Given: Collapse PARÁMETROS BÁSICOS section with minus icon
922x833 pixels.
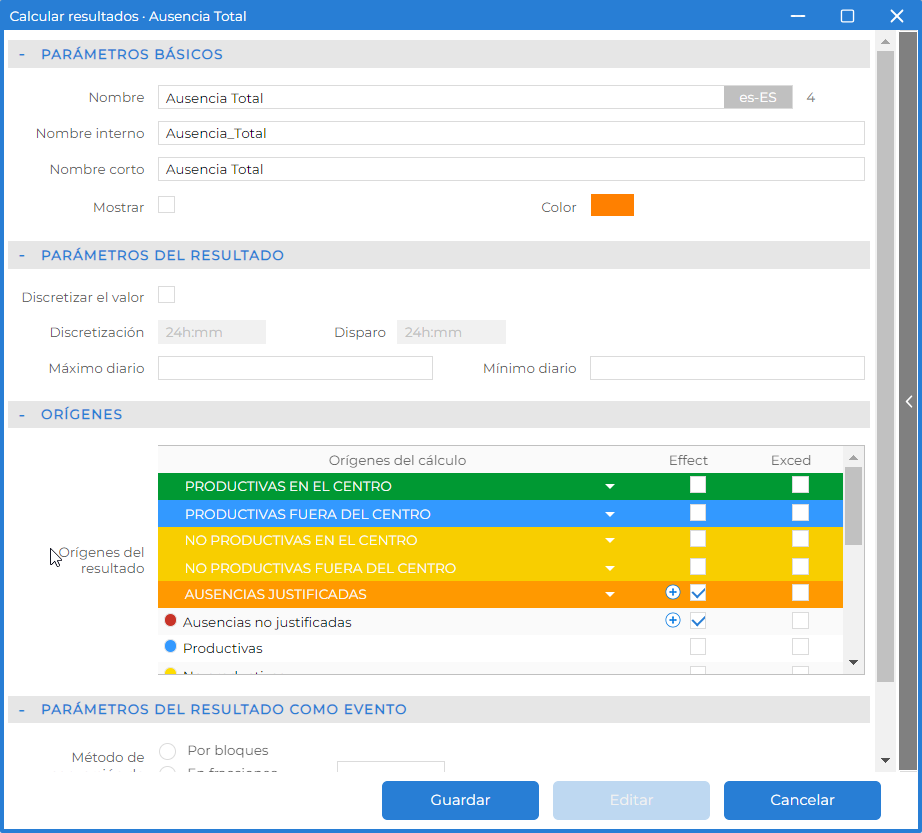Looking at the screenshot, I should pyautogui.click(x=22, y=55).
